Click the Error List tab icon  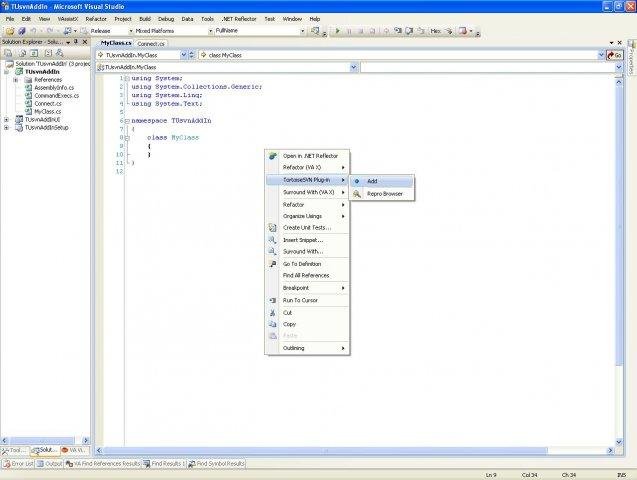click(6, 463)
